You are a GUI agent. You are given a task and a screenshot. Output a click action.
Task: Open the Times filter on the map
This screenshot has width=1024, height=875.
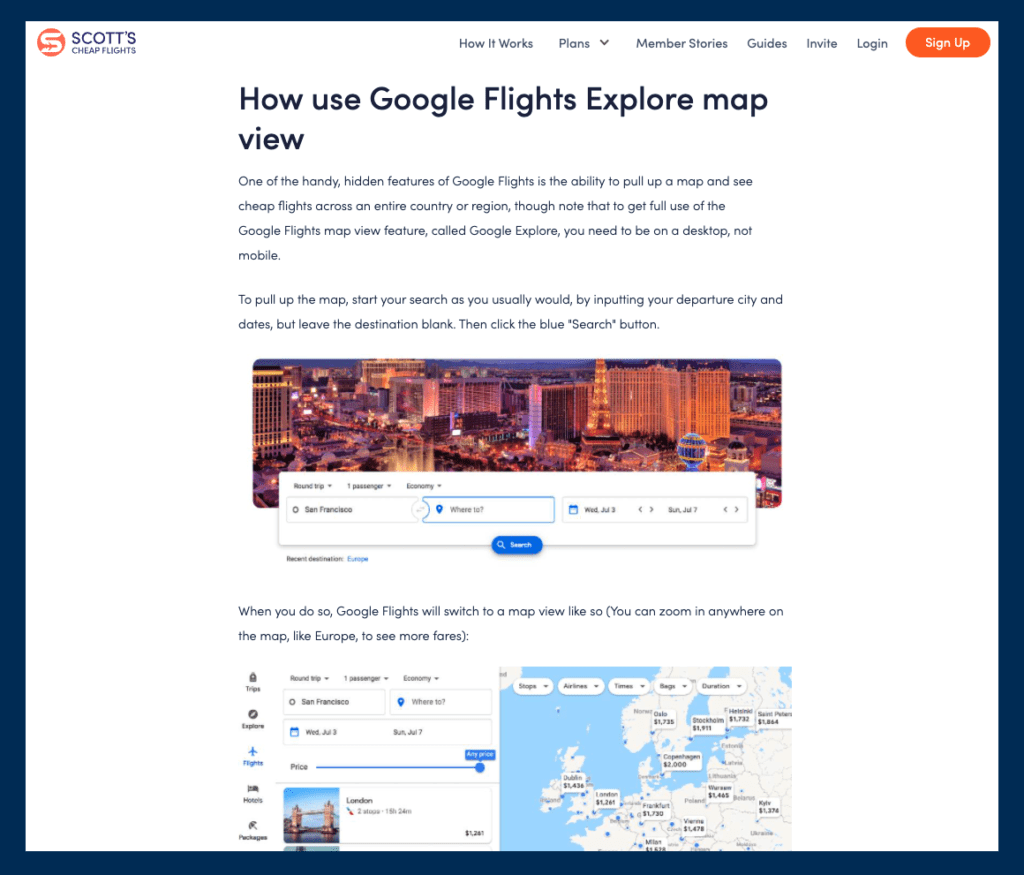pyautogui.click(x=629, y=686)
